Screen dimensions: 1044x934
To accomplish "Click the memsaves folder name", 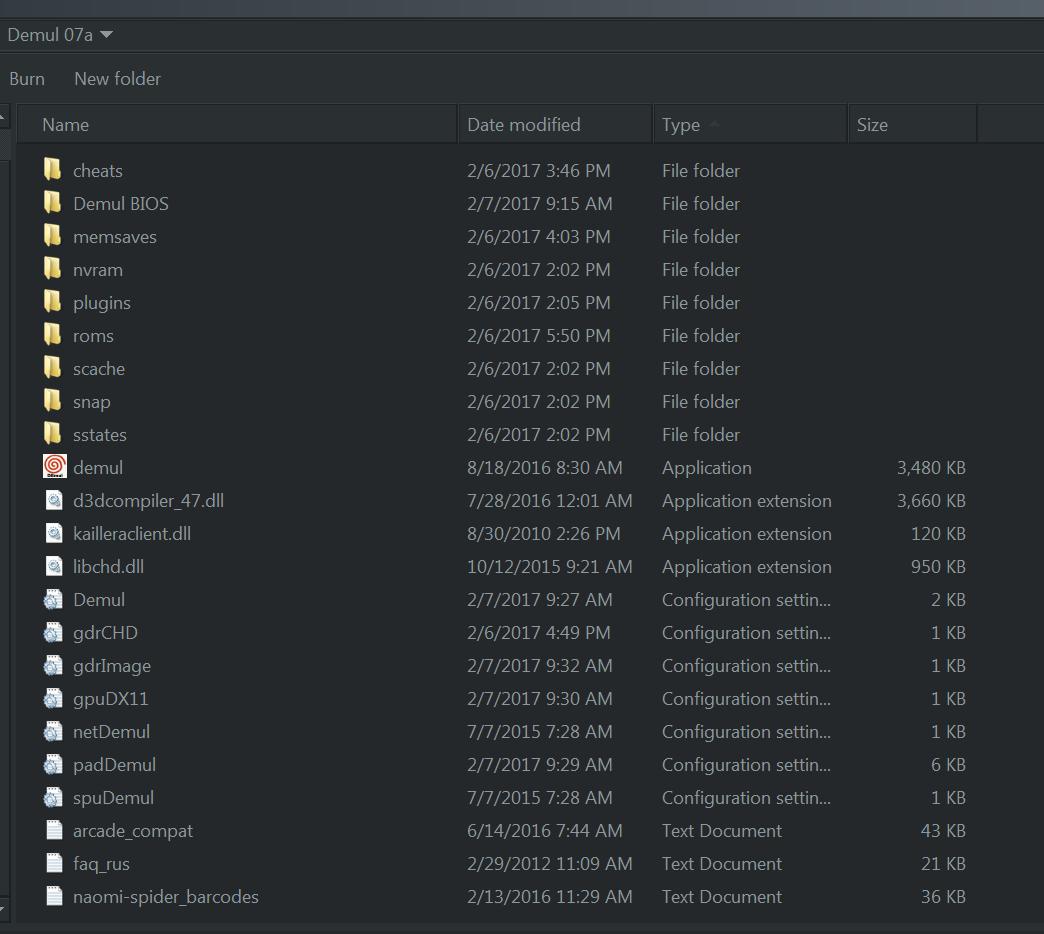I will click(115, 236).
